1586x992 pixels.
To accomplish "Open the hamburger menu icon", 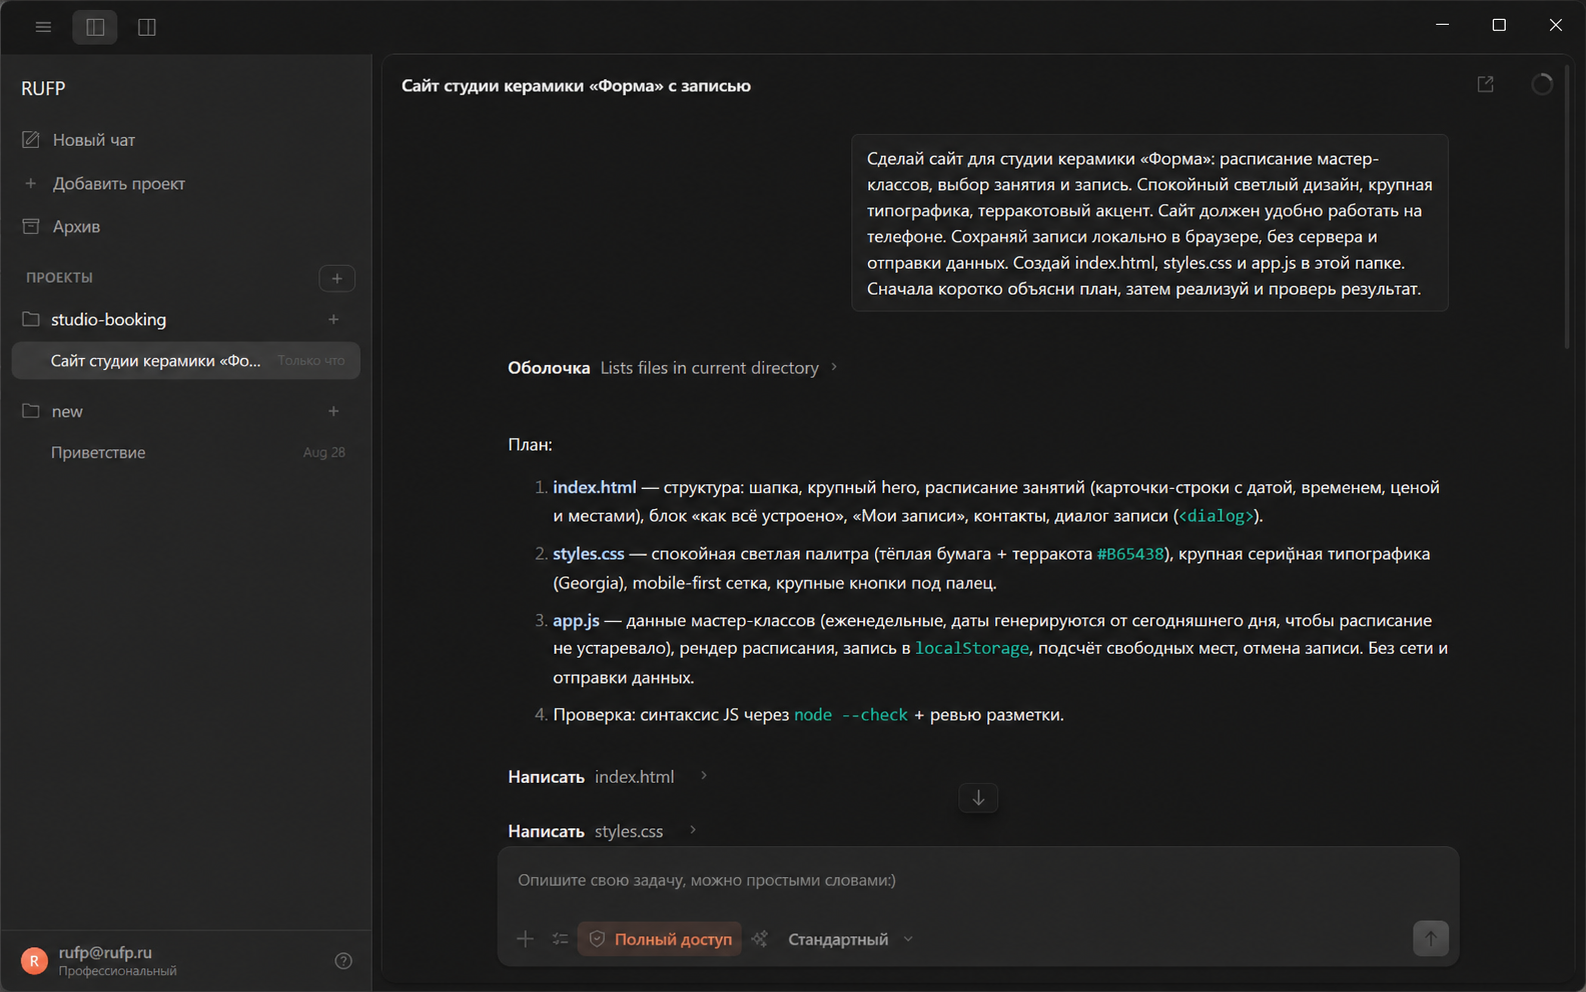I will point(43,27).
